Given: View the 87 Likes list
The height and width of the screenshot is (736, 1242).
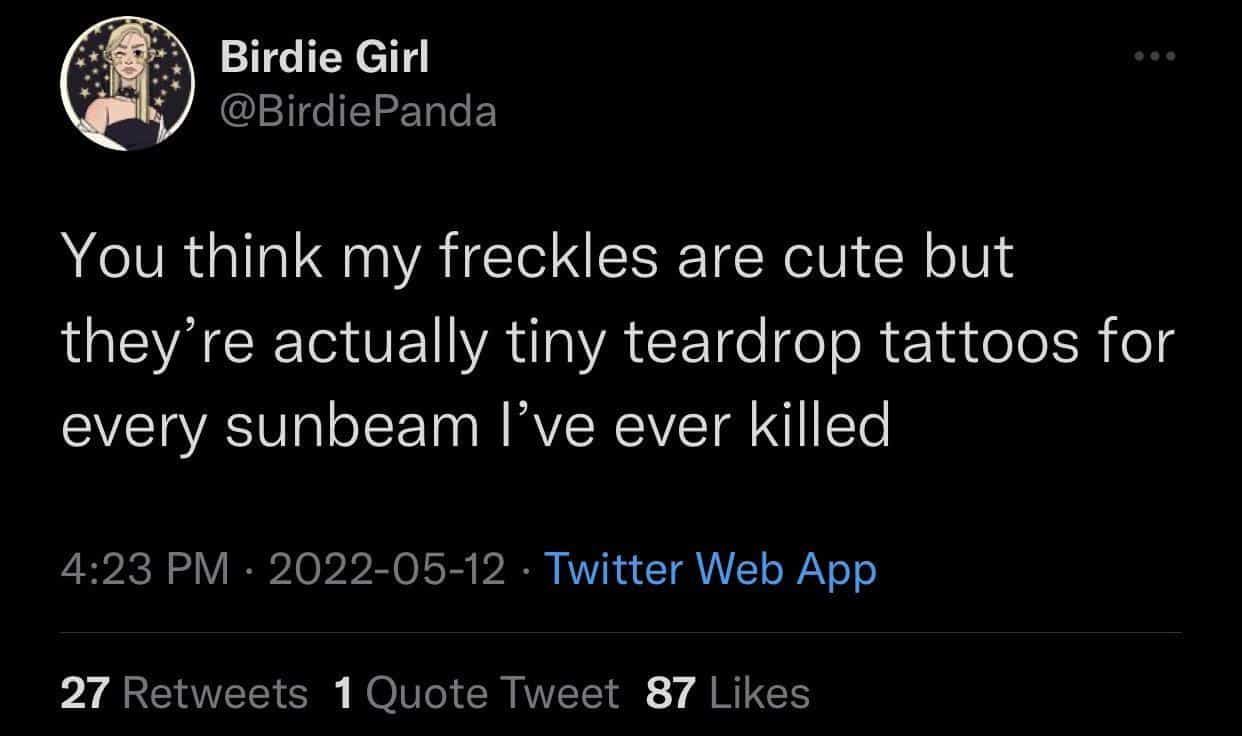Looking at the screenshot, I should click(x=728, y=692).
